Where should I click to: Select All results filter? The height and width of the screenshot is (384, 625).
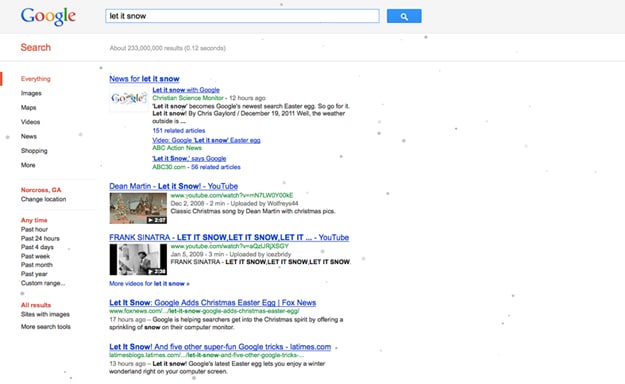(36, 305)
